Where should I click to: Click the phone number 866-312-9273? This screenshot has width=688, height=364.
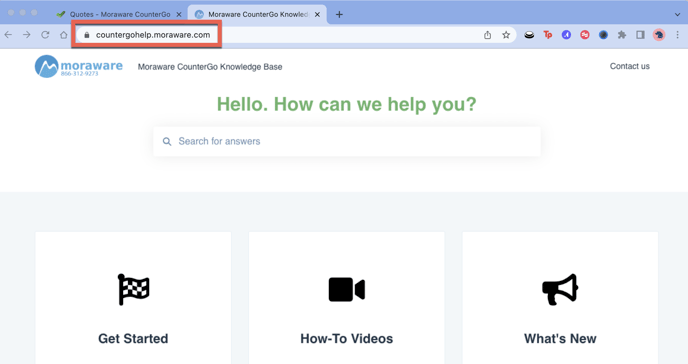(79, 74)
